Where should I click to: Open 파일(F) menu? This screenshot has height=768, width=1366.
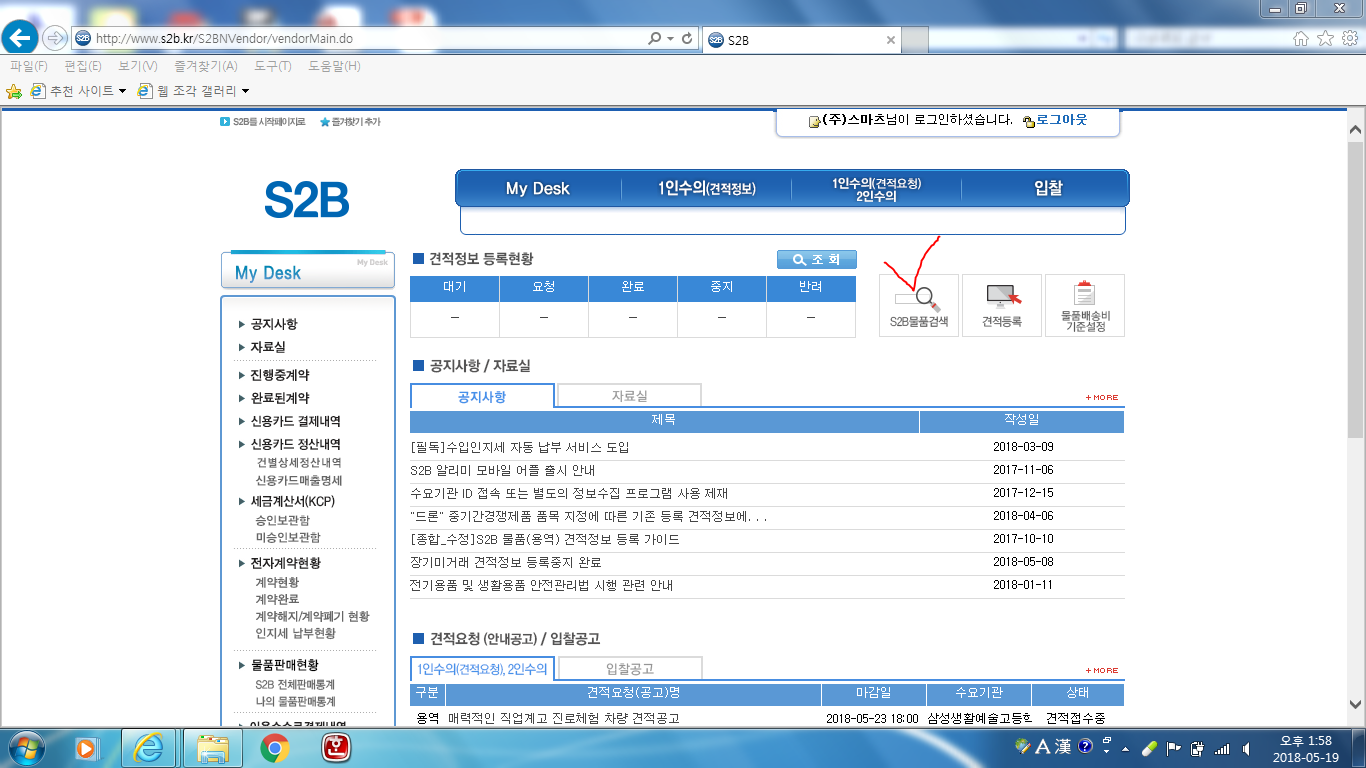(x=29, y=66)
